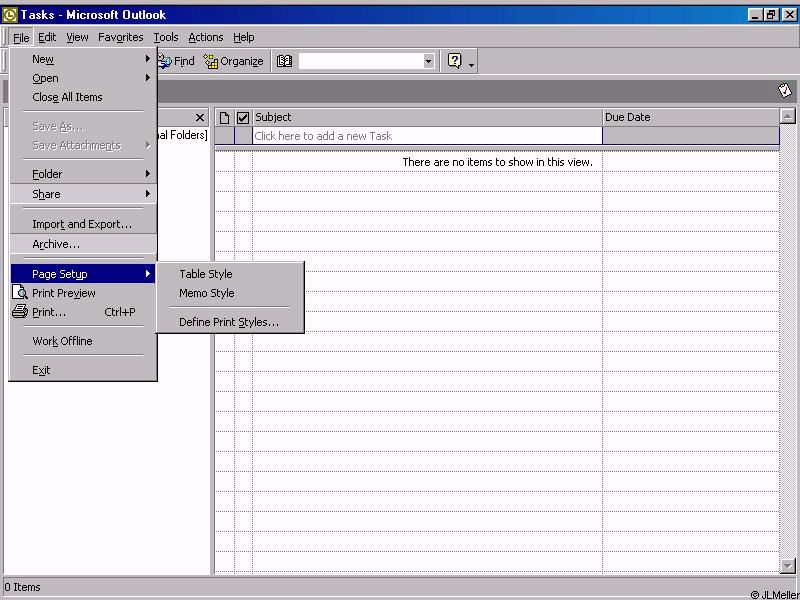Viewport: 800px width, 600px height.
Task: Open the Address Book icon
Action: click(284, 61)
